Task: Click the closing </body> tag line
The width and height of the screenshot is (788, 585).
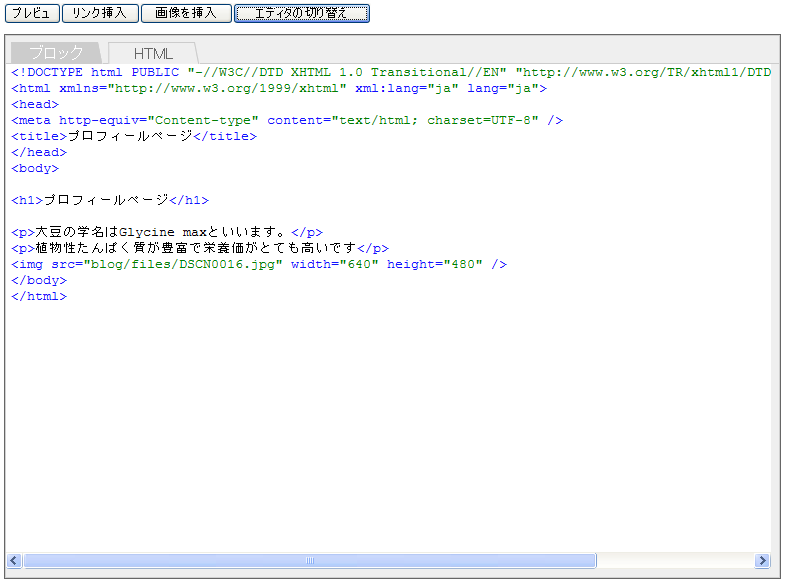Action: (x=39, y=280)
